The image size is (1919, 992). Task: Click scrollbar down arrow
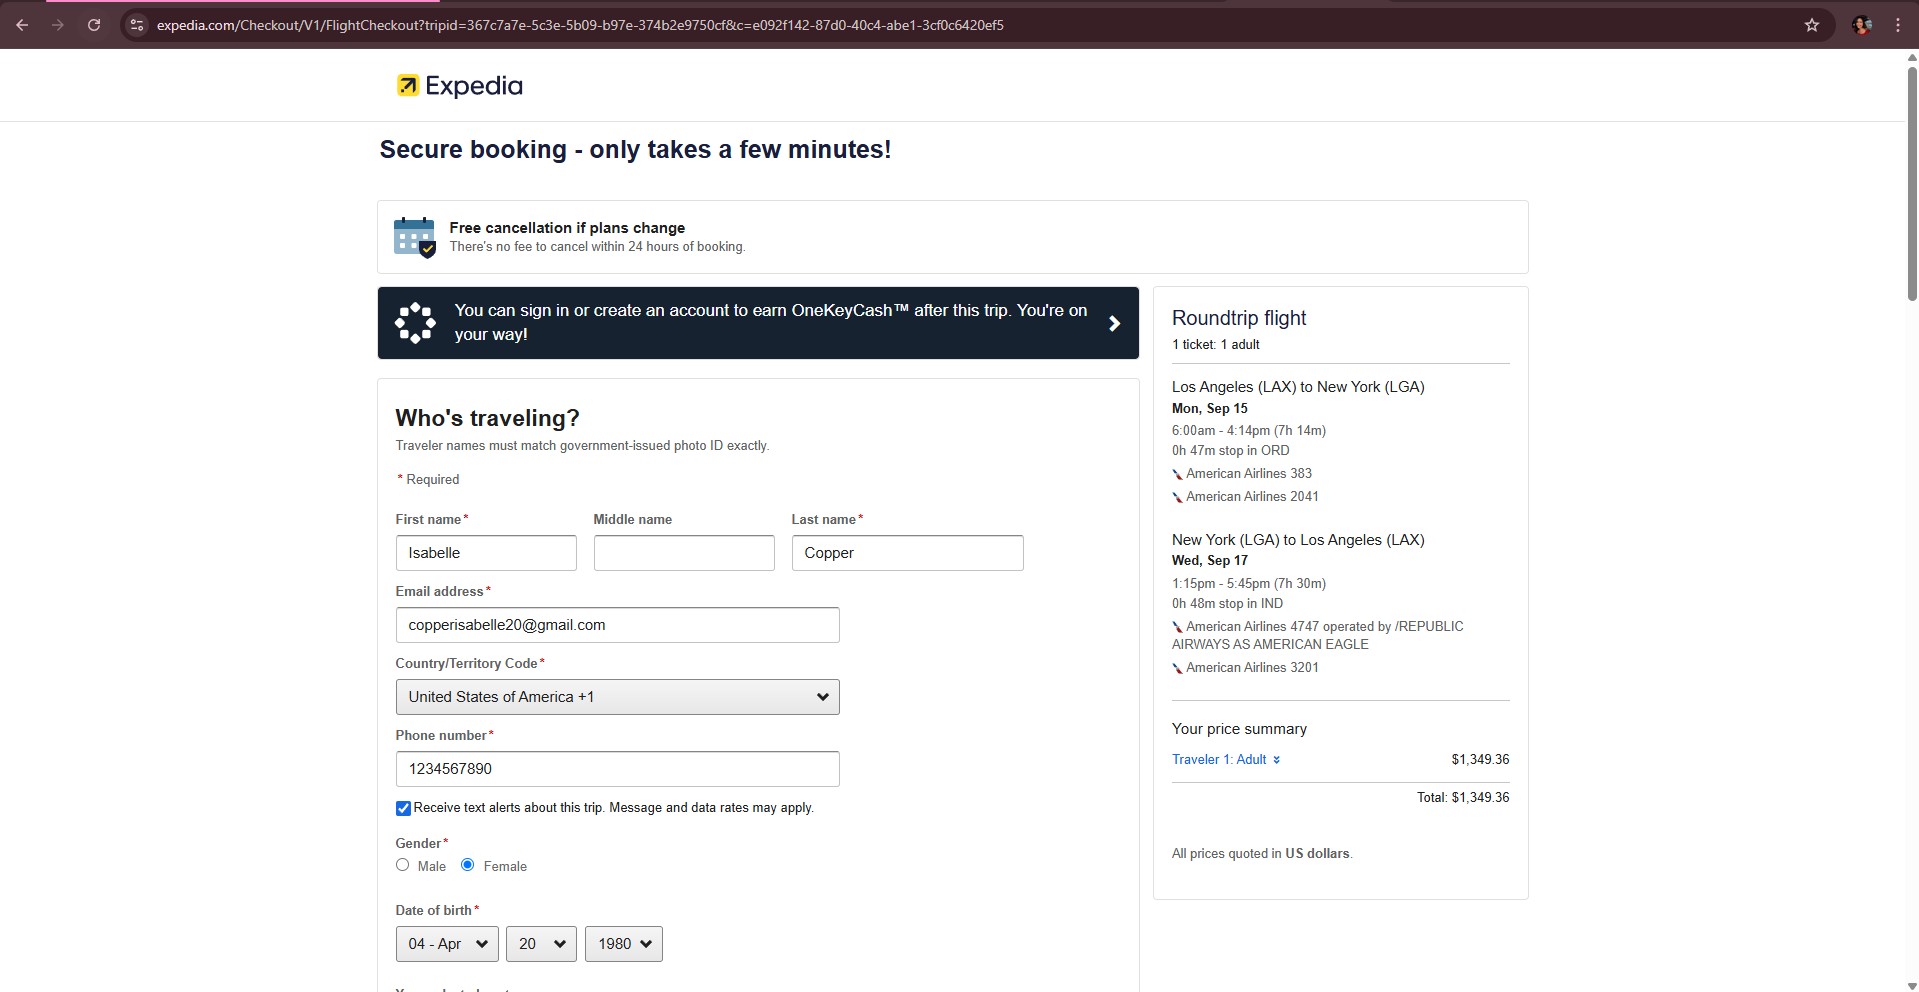pos(1912,984)
